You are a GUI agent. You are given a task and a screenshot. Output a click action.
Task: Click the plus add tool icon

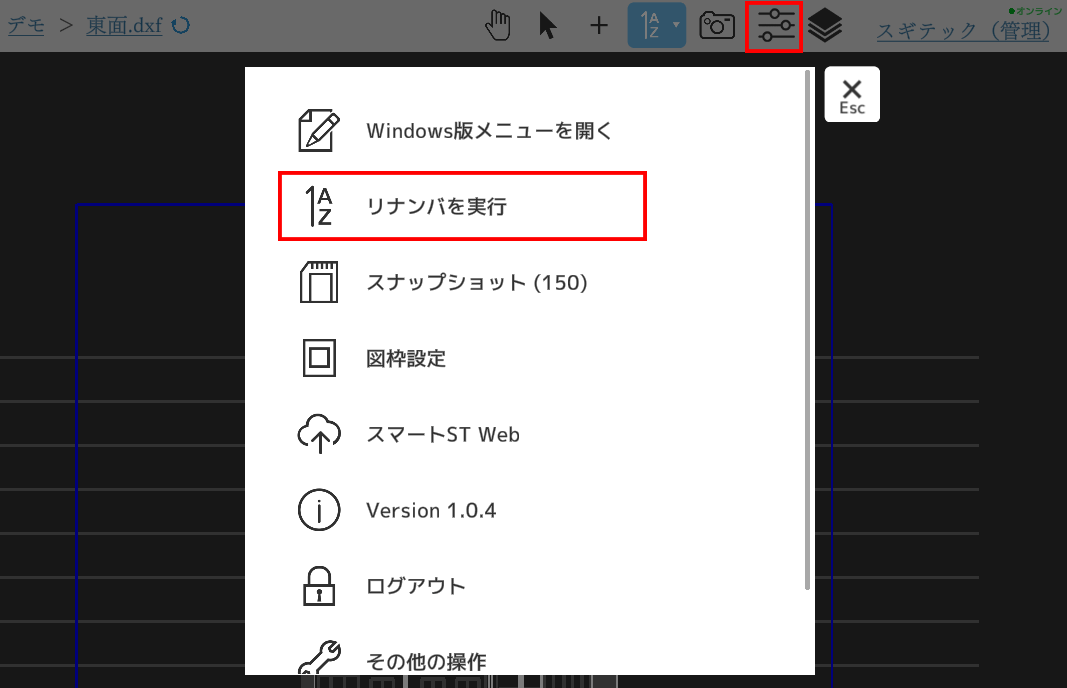[x=598, y=26]
